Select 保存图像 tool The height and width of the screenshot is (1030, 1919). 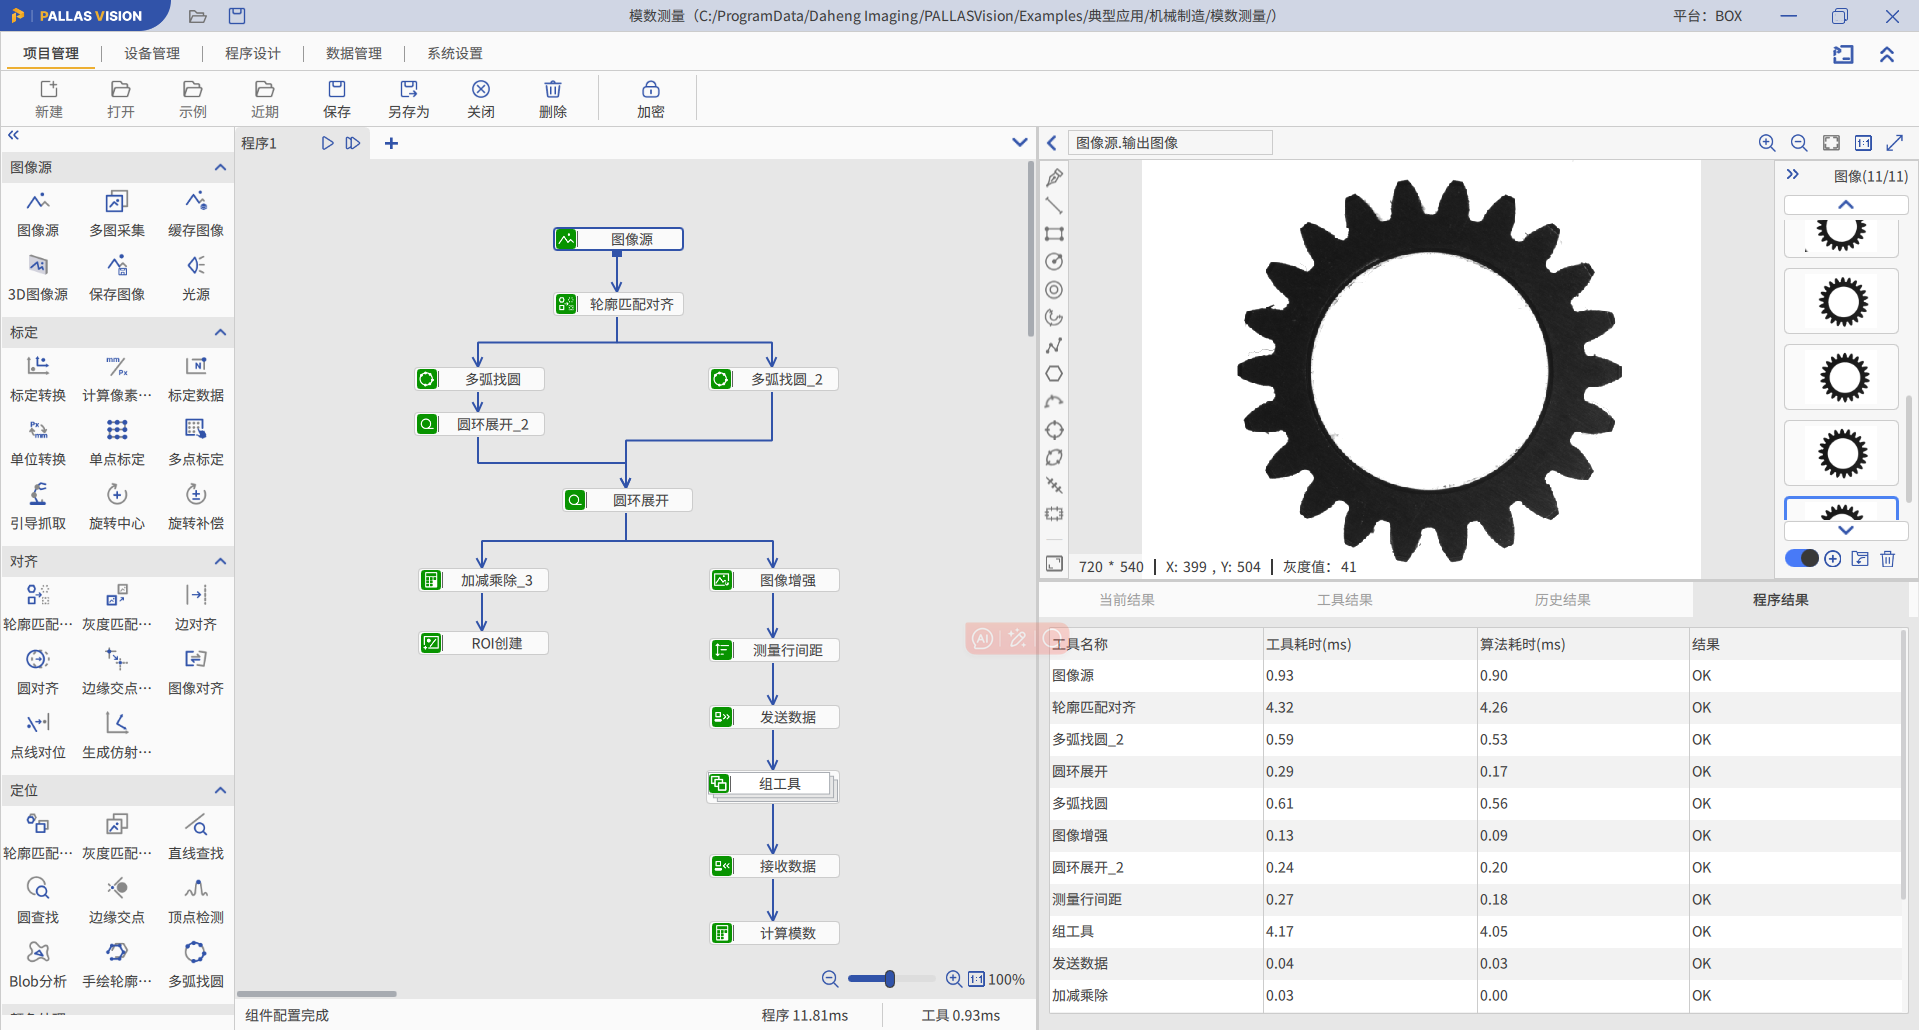[x=117, y=278]
